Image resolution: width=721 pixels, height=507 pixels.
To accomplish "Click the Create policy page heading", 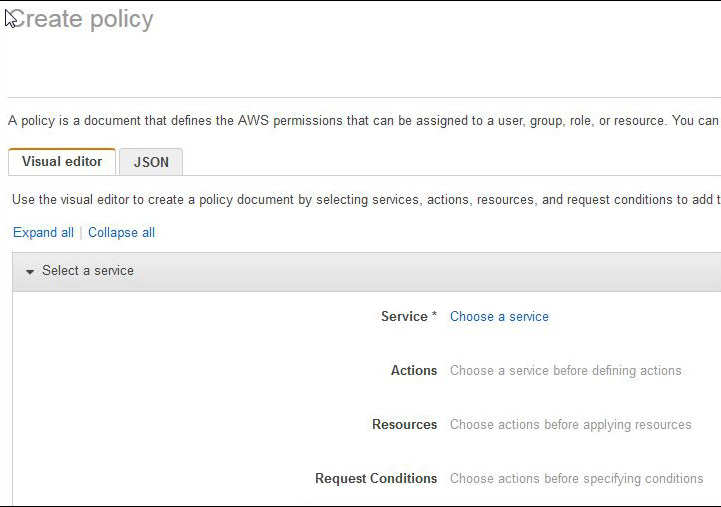I will (x=82, y=19).
